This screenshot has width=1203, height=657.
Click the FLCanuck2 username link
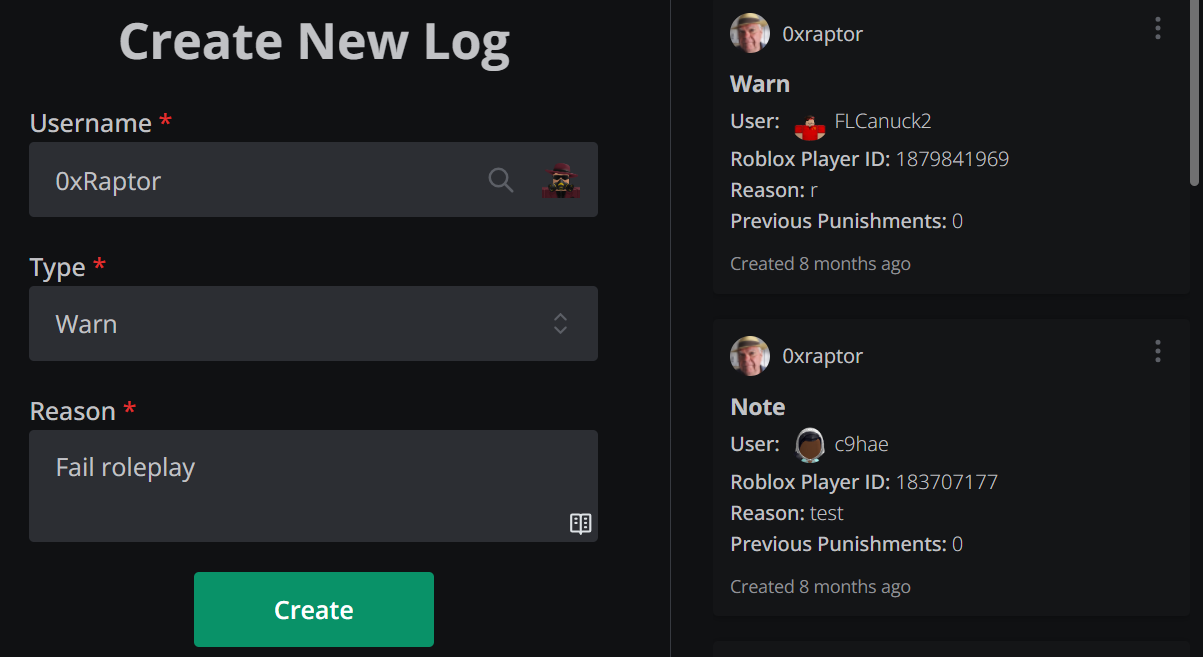(882, 120)
